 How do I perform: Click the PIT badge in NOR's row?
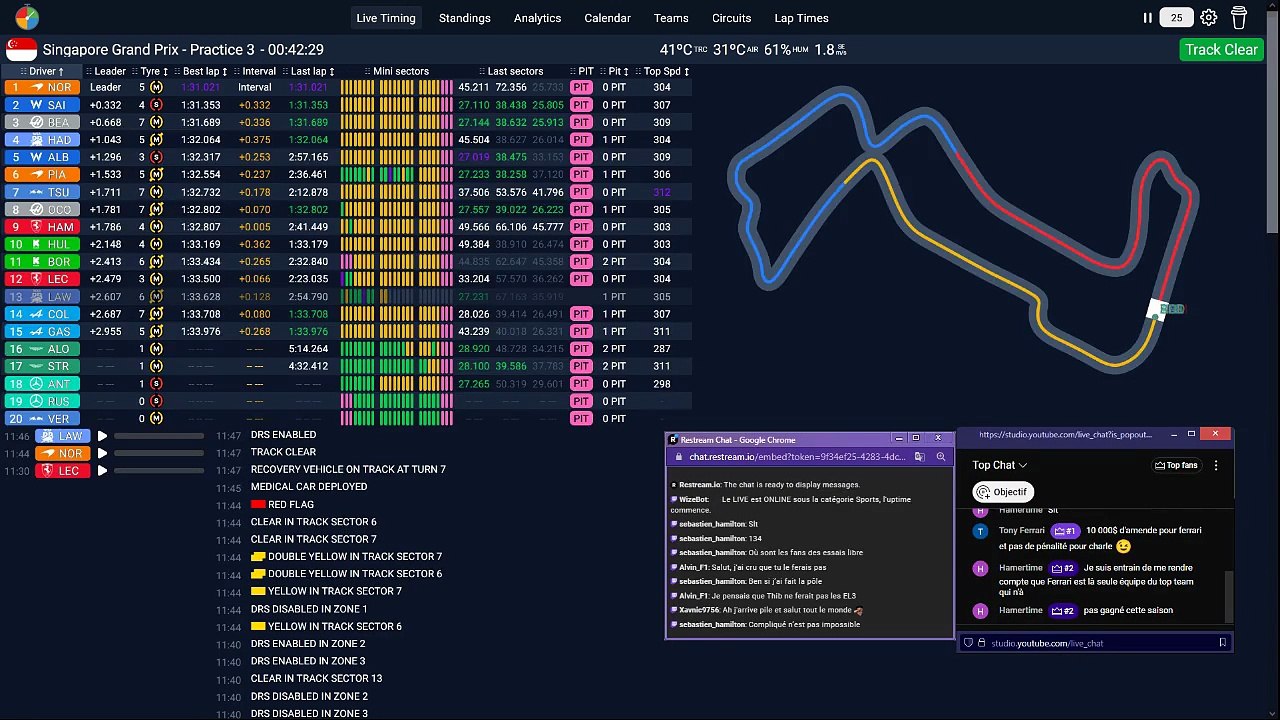click(581, 87)
